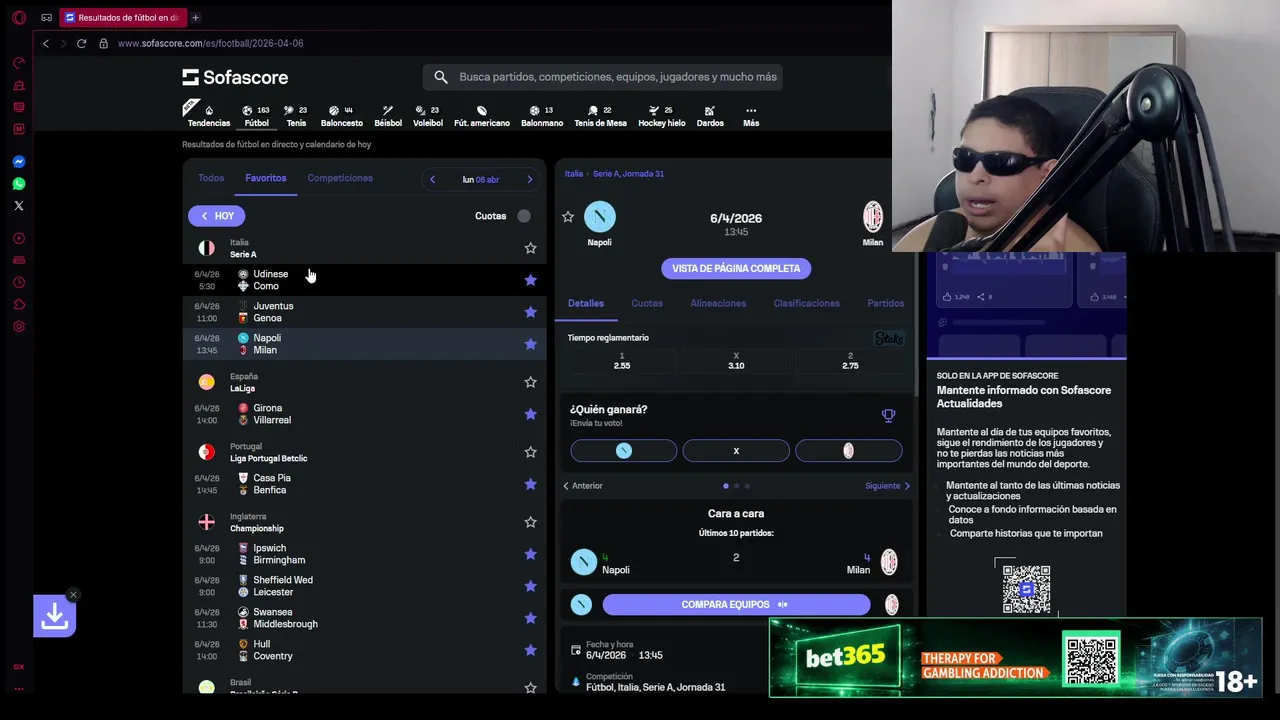Favorite the match star in detail header
The image size is (1280, 720).
[x=568, y=217]
